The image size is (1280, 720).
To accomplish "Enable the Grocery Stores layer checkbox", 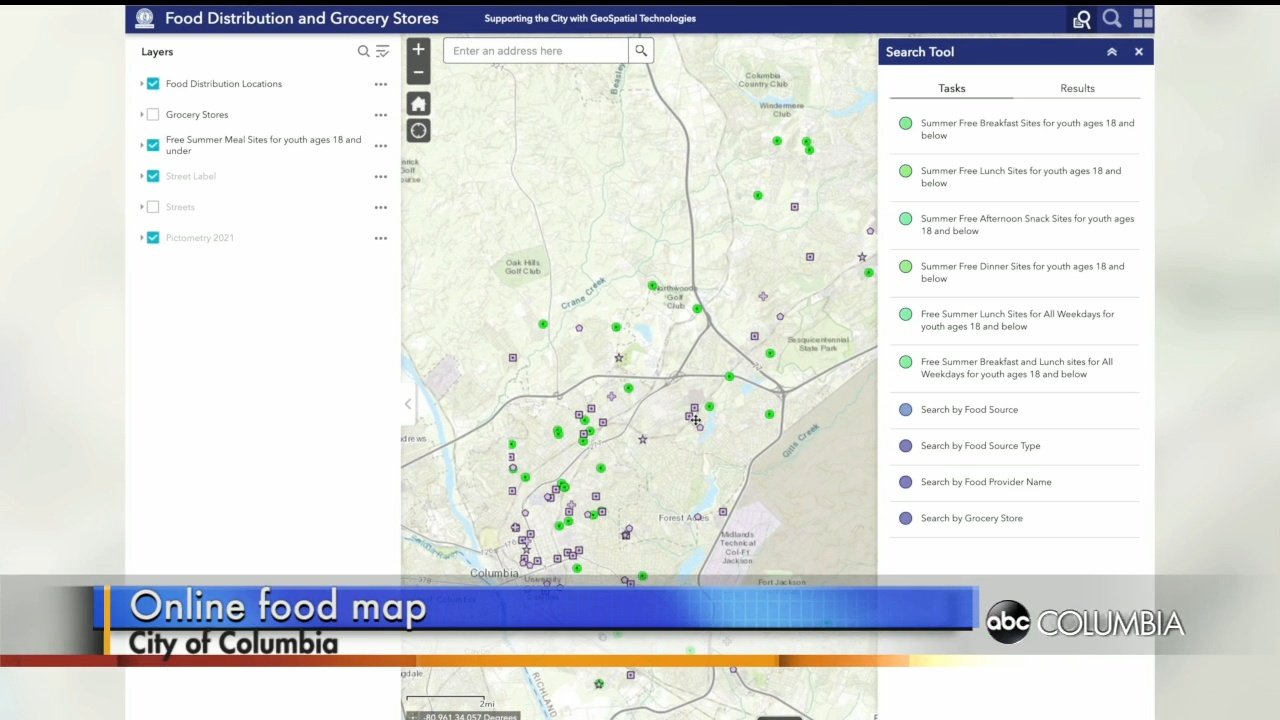I will pyautogui.click(x=153, y=115).
